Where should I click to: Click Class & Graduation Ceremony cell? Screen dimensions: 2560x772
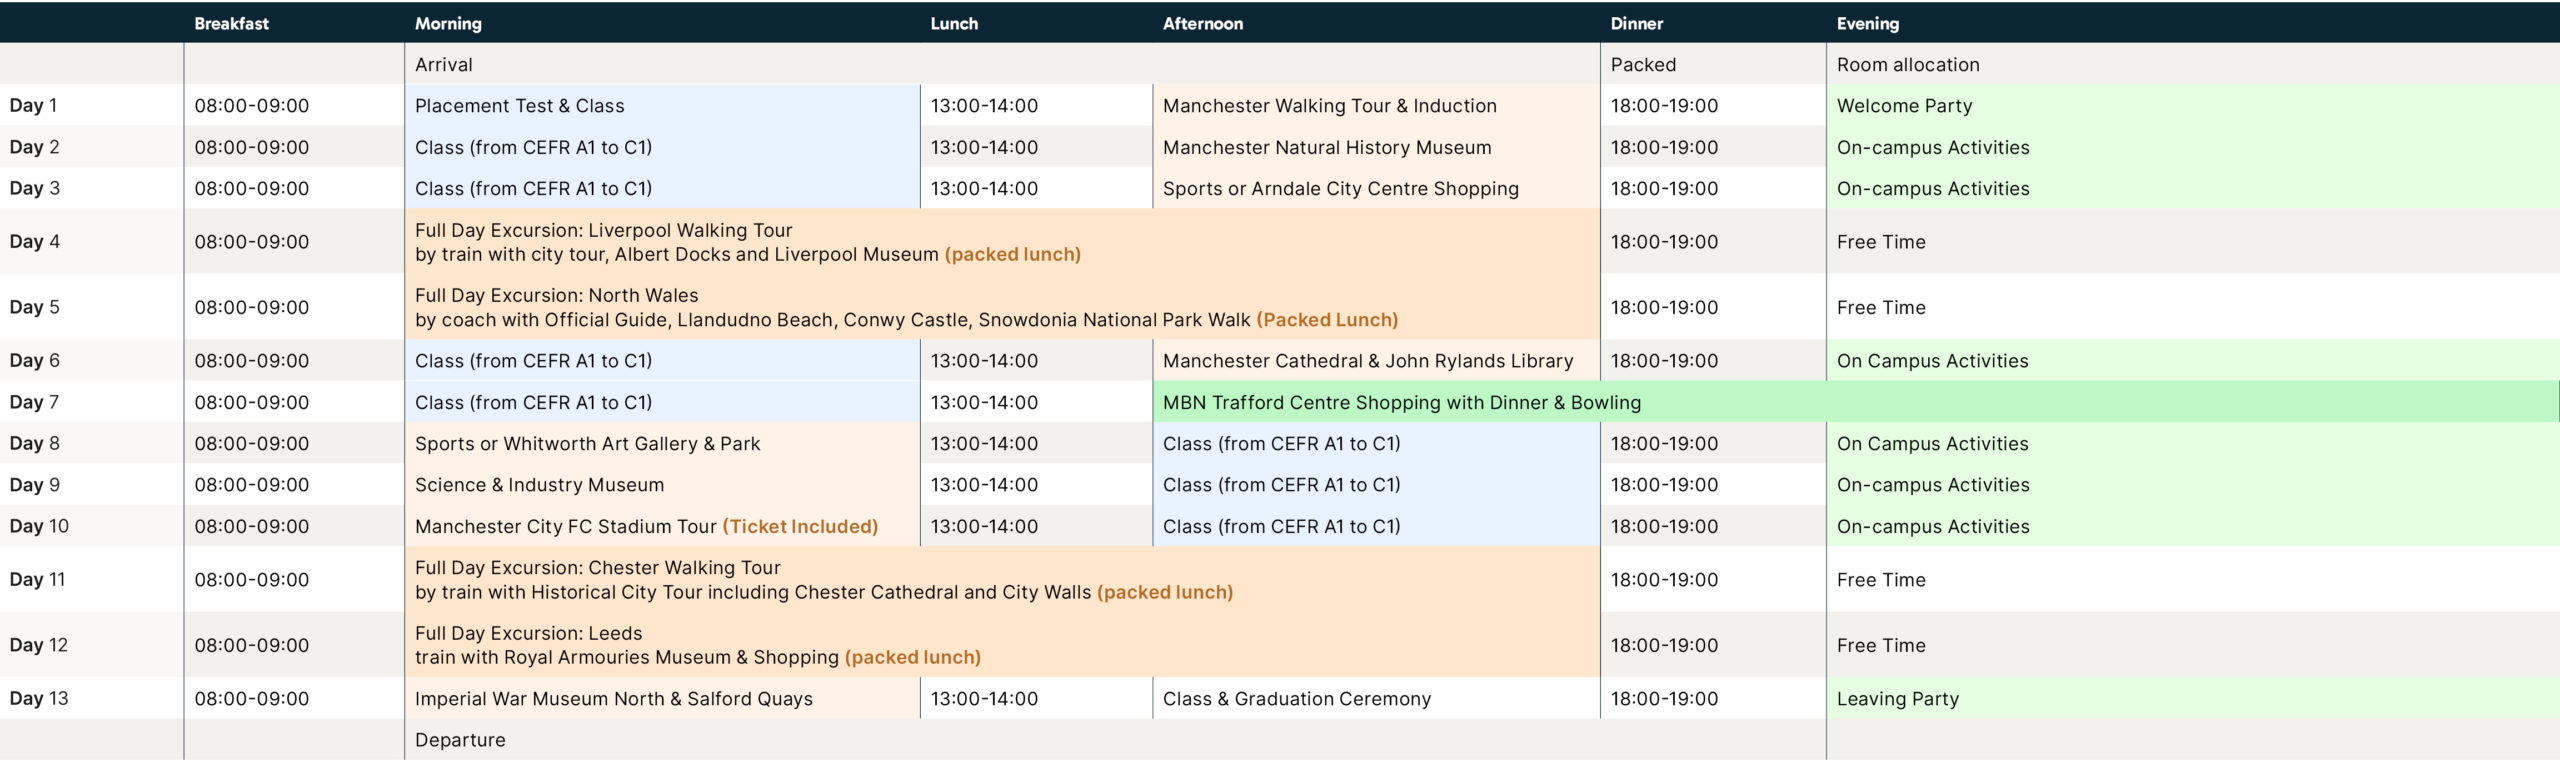[1296, 699]
